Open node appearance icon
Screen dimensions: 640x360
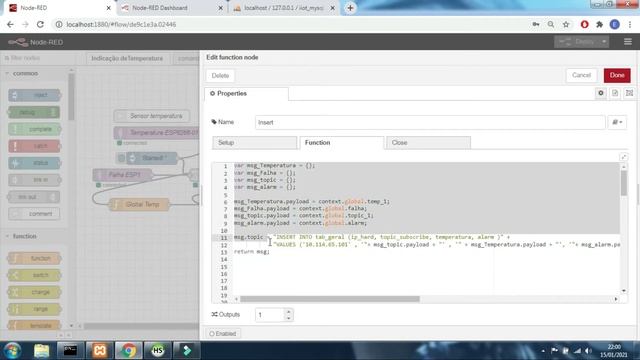(x=629, y=93)
